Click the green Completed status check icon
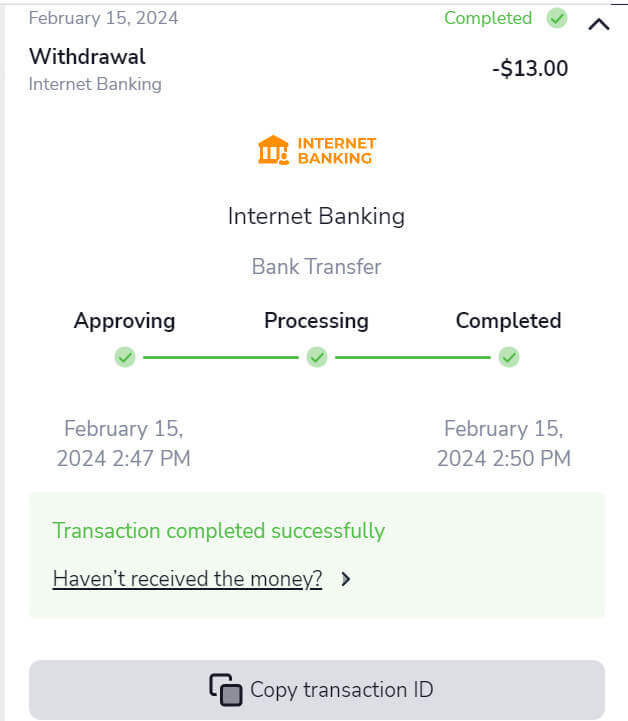Image resolution: width=628 pixels, height=721 pixels. (557, 18)
